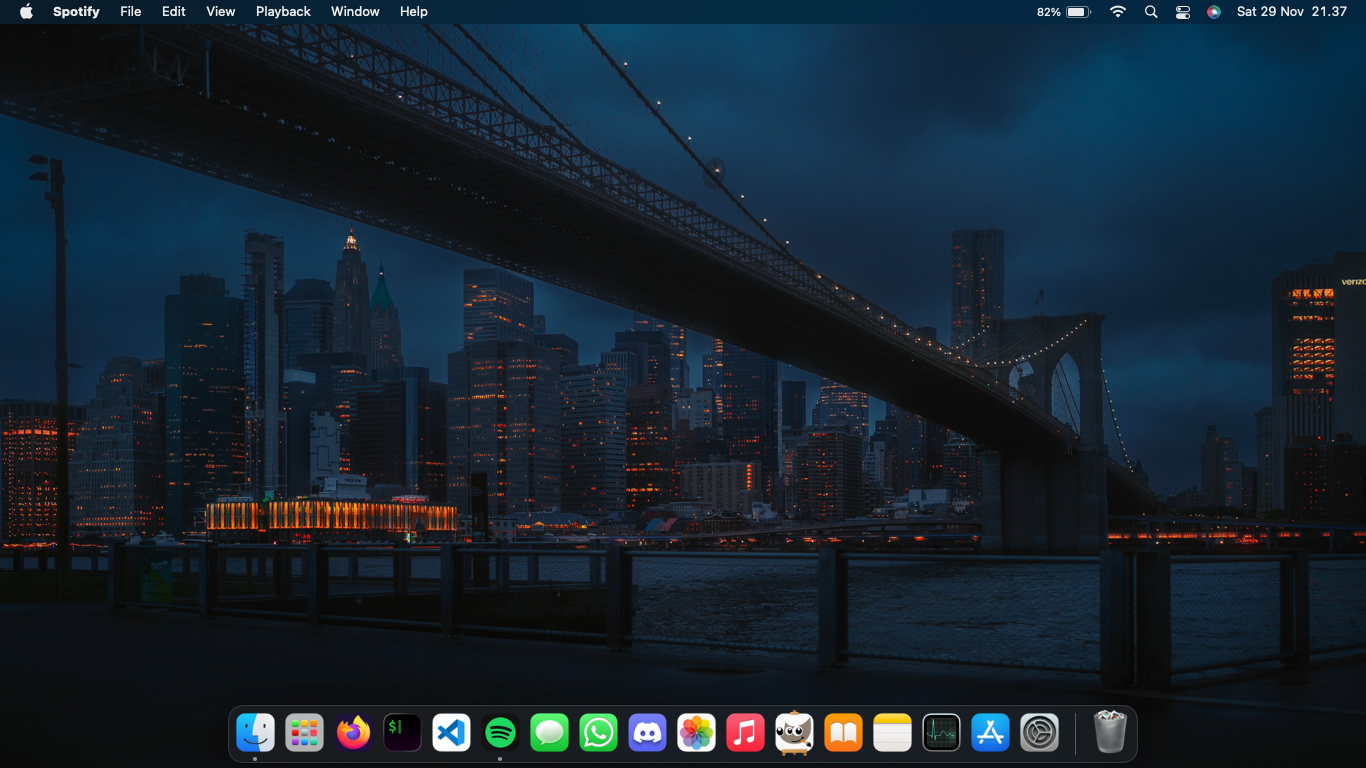This screenshot has height=768, width=1366.
Task: Activate Siri from the menu bar
Action: (x=1213, y=11)
